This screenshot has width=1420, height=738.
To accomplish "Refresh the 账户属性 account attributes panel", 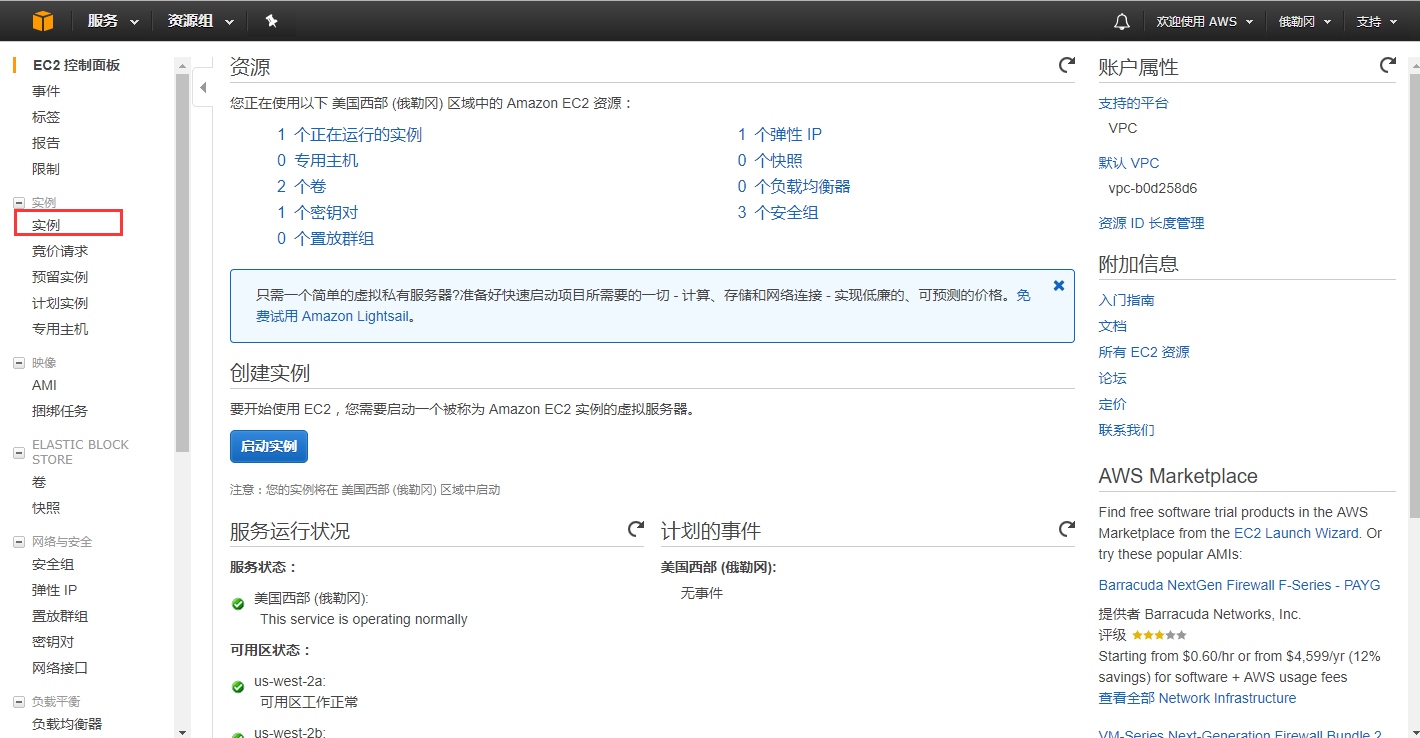I will 1387,66.
